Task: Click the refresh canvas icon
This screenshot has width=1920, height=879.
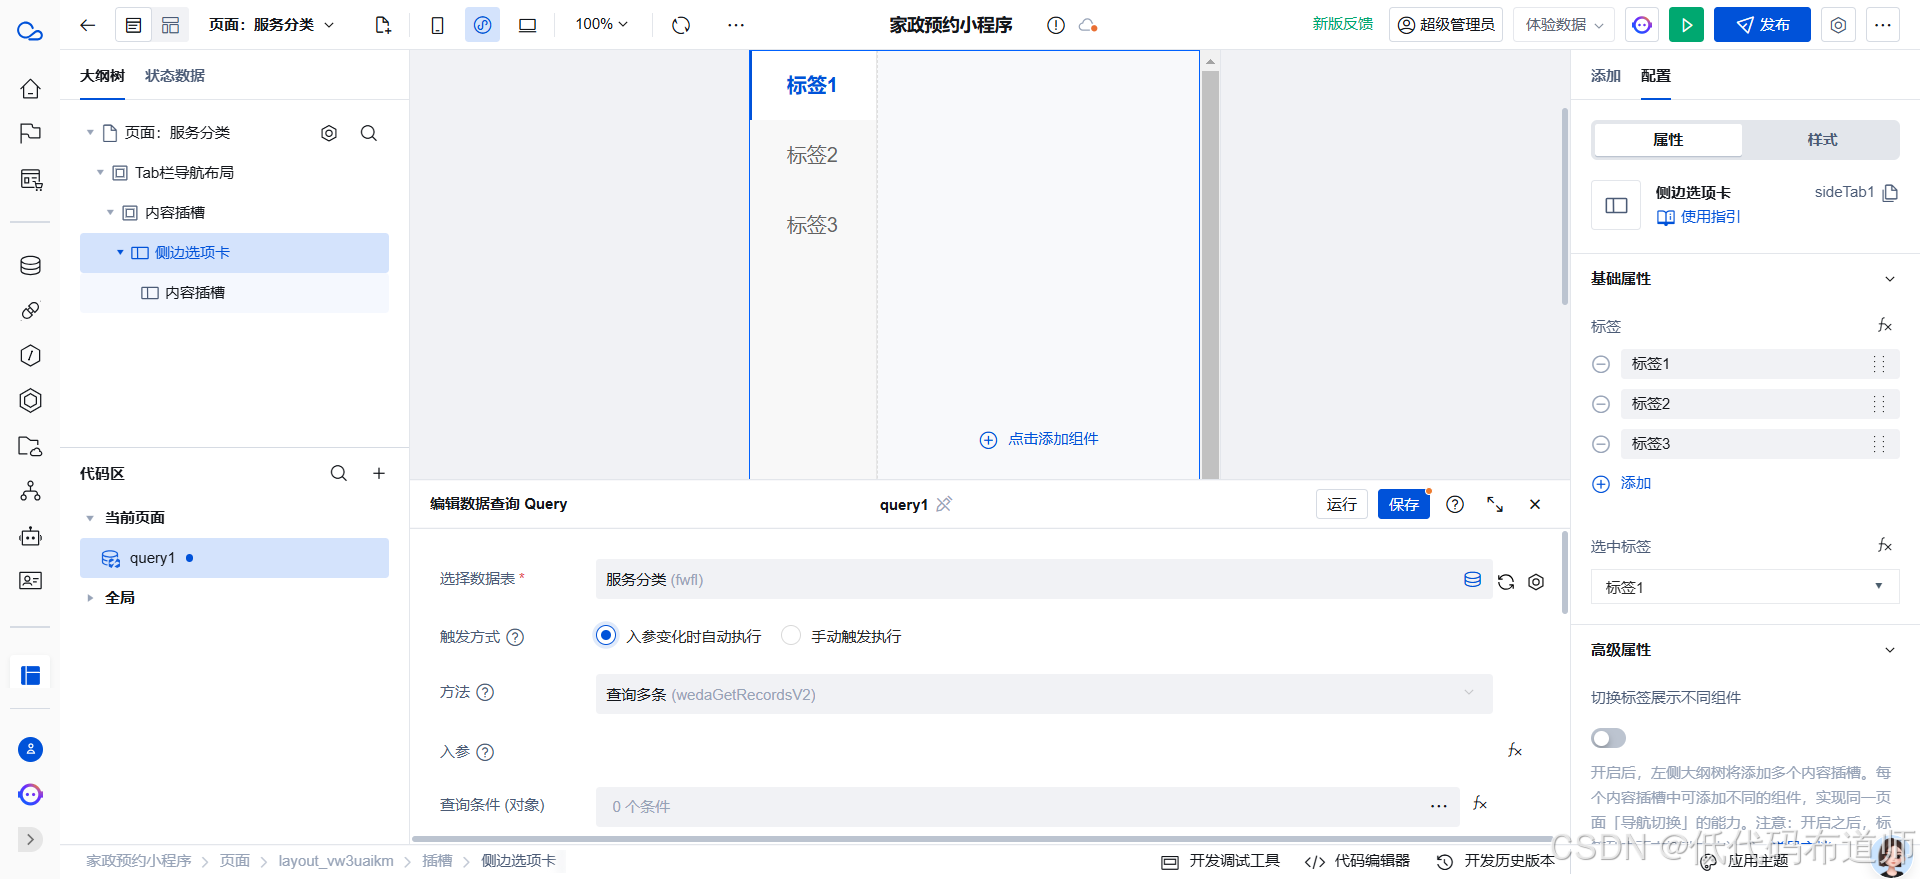Action: coord(681,25)
